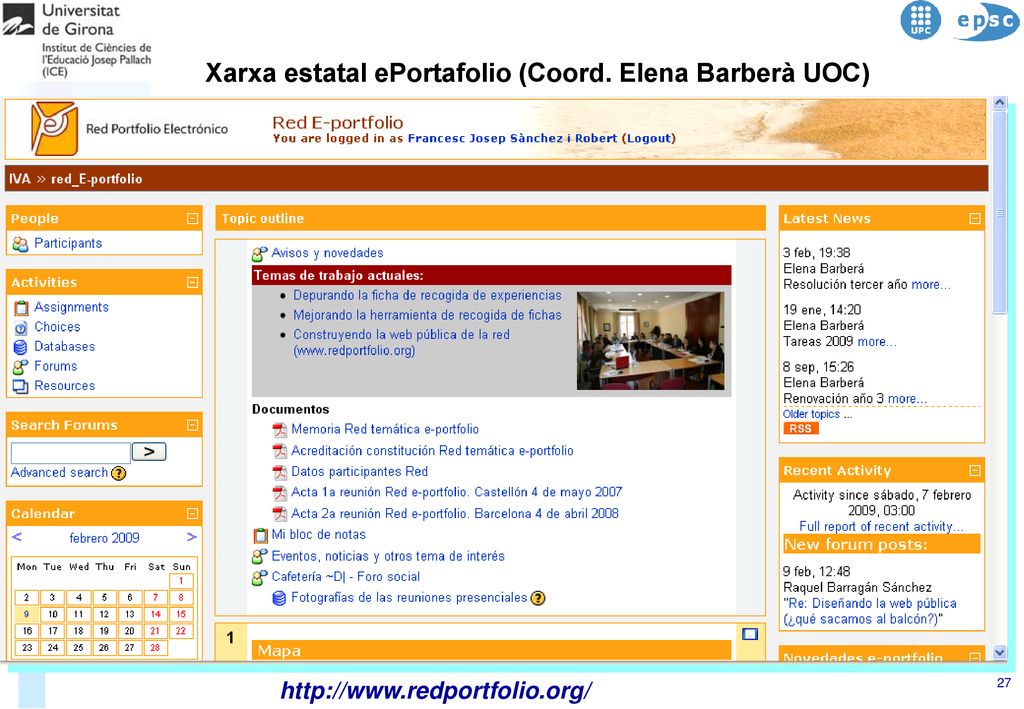Click the Logout link

648,138
